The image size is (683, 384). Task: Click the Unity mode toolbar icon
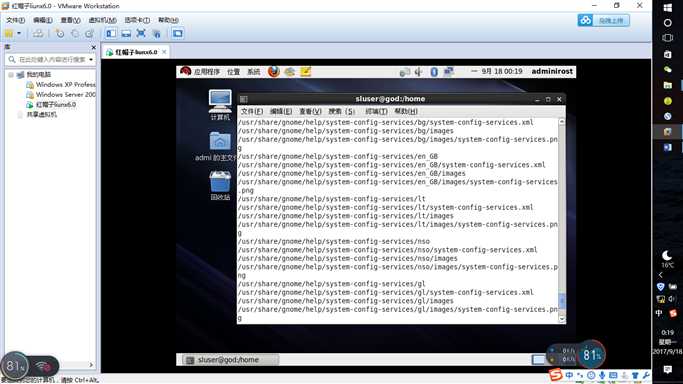pyautogui.click(x=157, y=34)
